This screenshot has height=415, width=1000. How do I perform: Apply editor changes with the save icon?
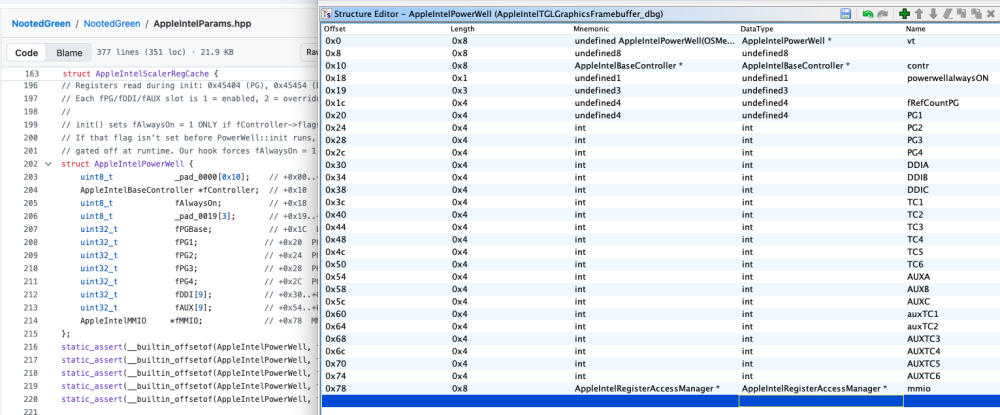pos(846,13)
